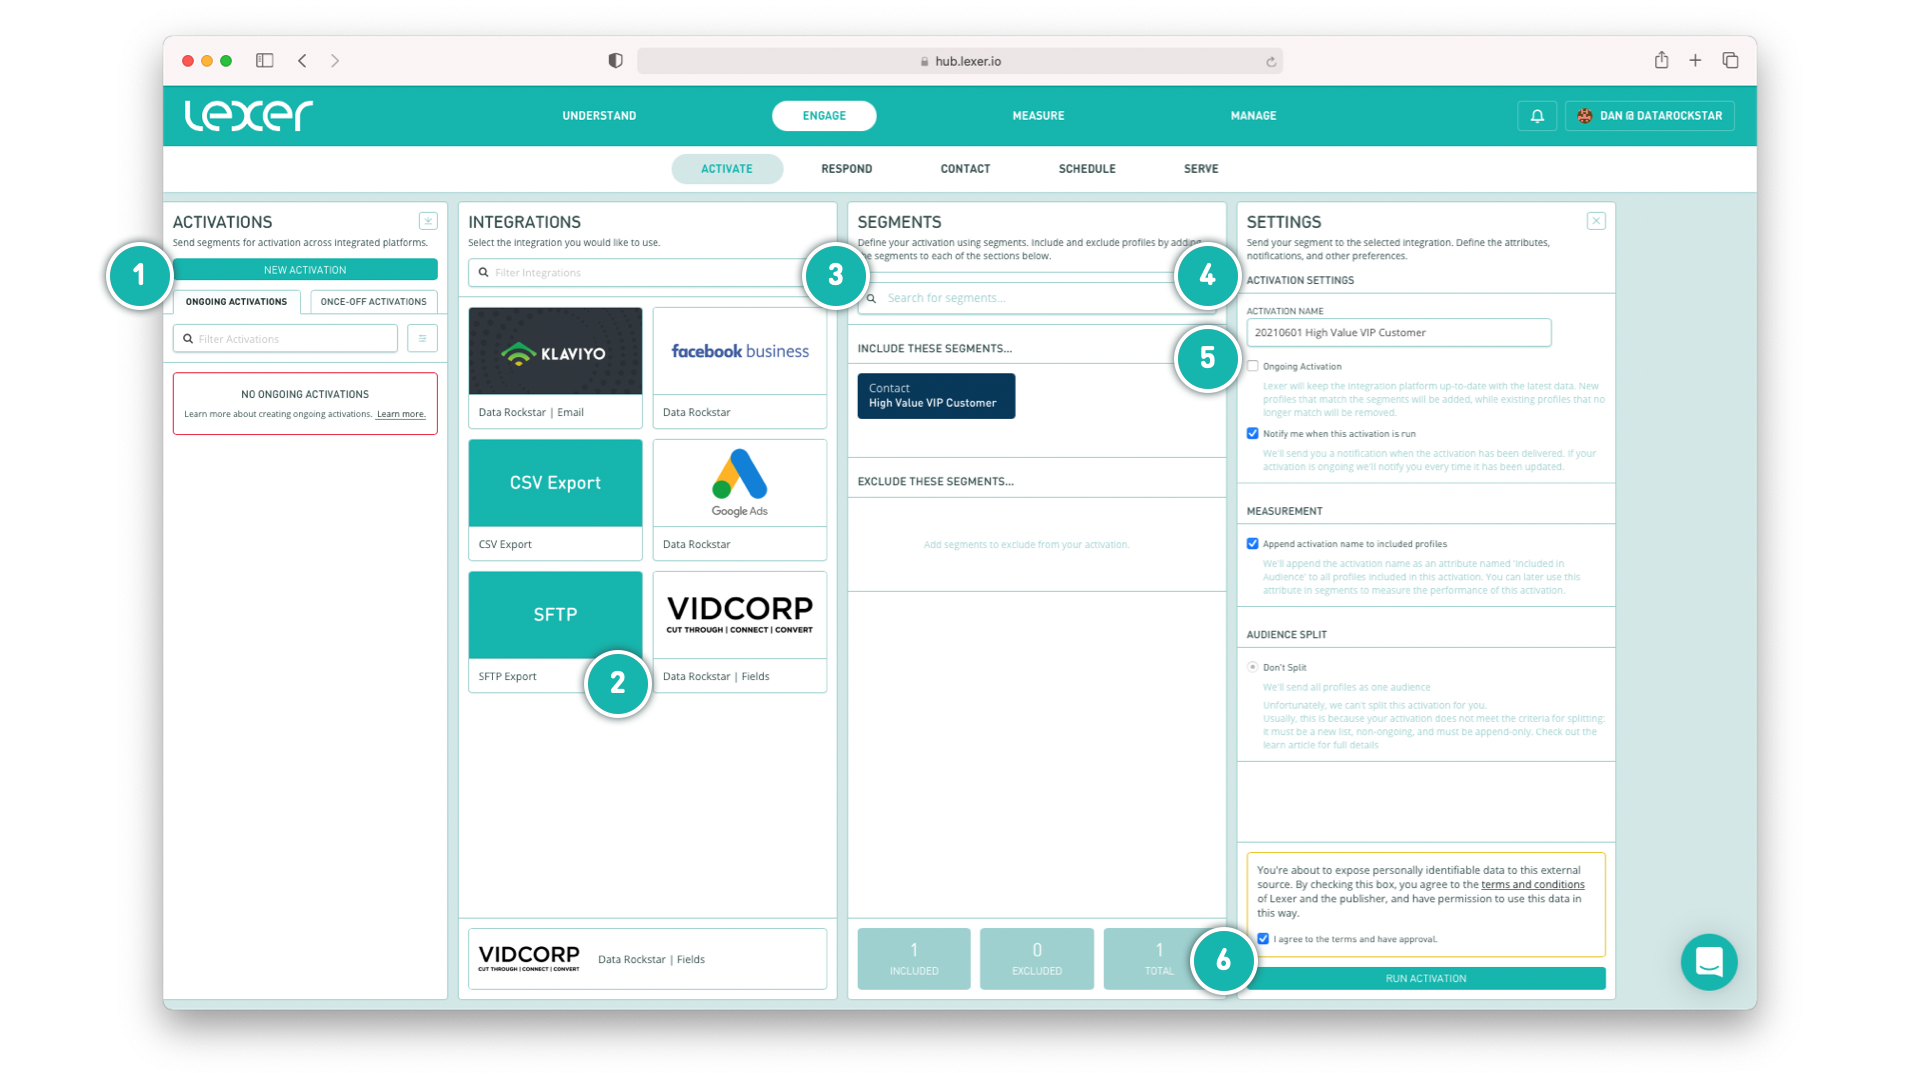
Task: Open the chat support widget
Action: [1709, 962]
